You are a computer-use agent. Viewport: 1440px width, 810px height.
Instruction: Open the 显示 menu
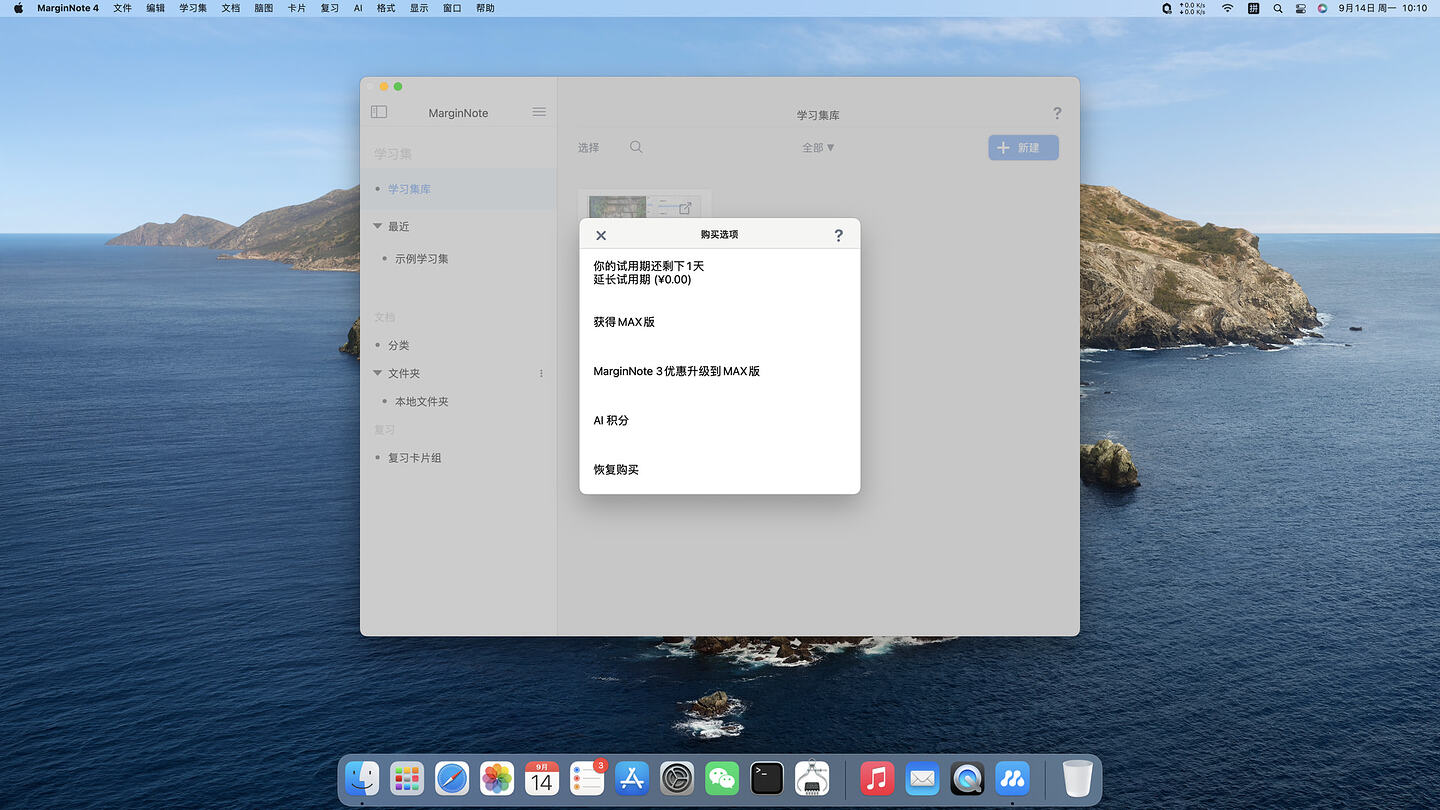click(419, 8)
